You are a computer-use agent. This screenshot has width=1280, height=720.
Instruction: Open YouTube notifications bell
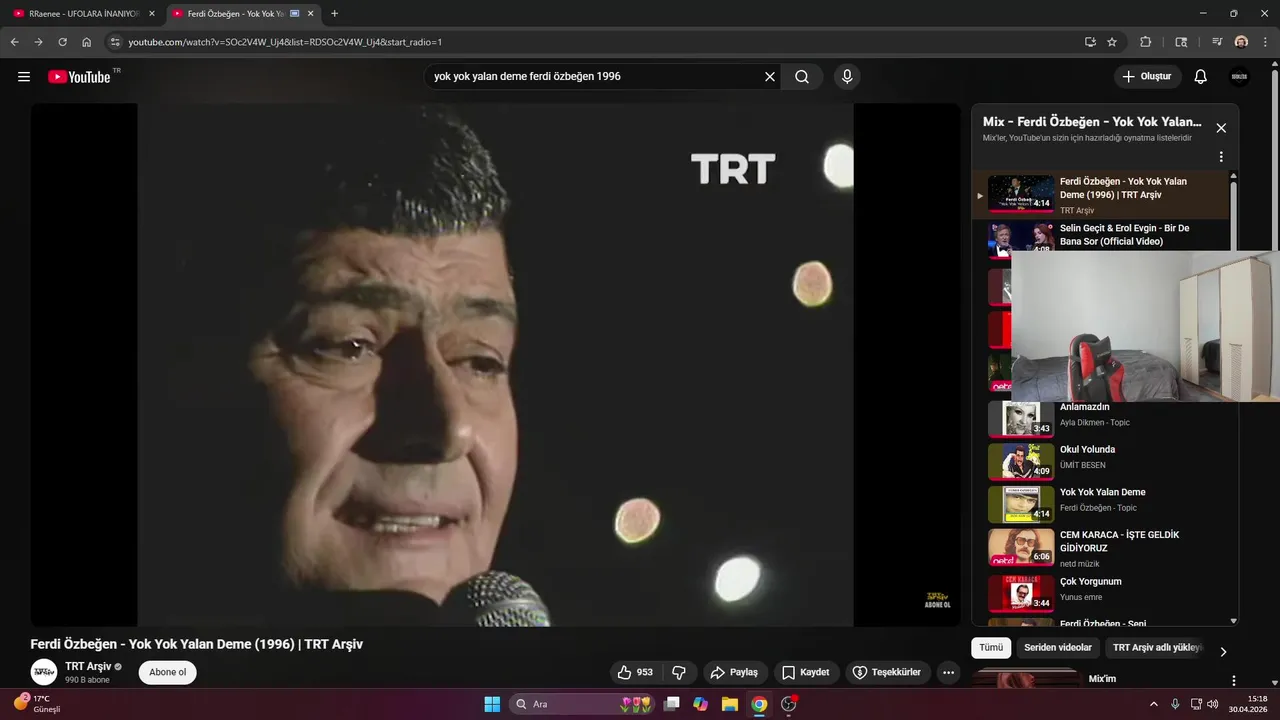coord(1201,77)
